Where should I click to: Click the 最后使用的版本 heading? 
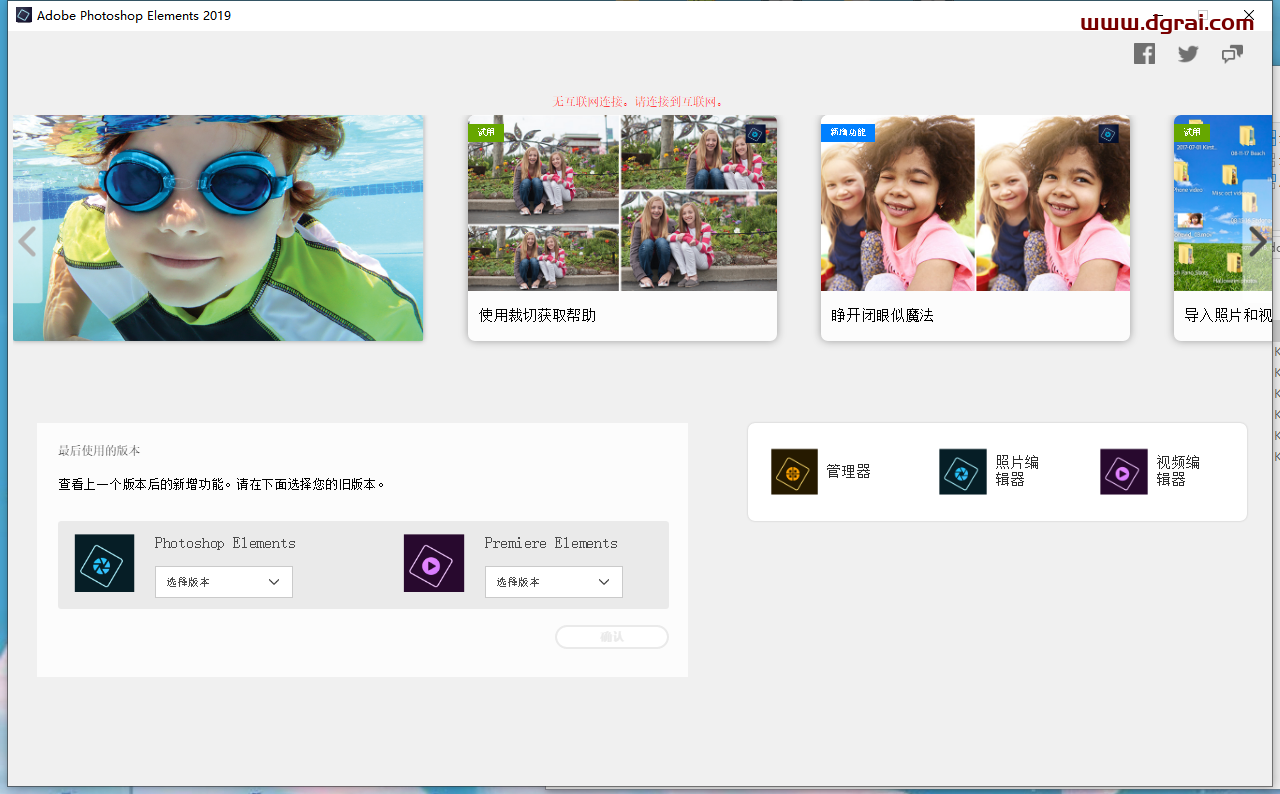point(99,451)
